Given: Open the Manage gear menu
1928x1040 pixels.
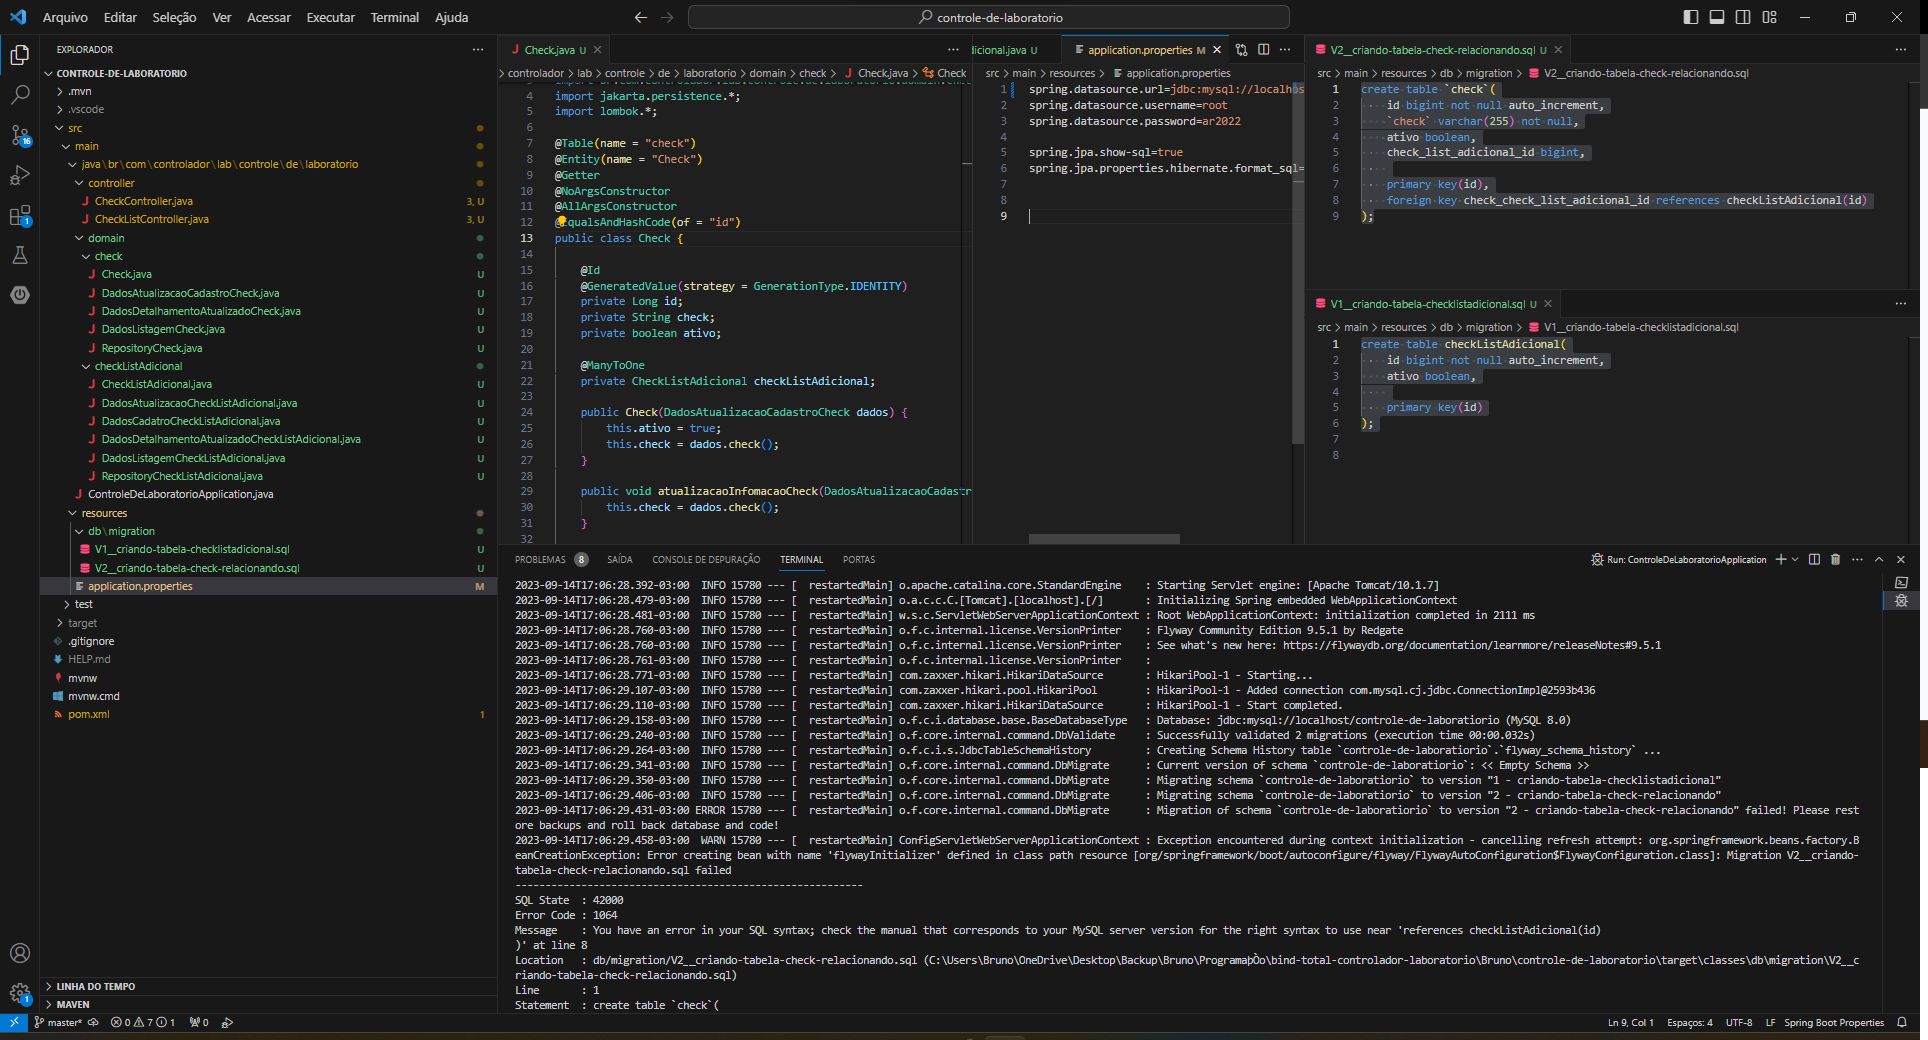Looking at the screenshot, I should click(x=19, y=993).
